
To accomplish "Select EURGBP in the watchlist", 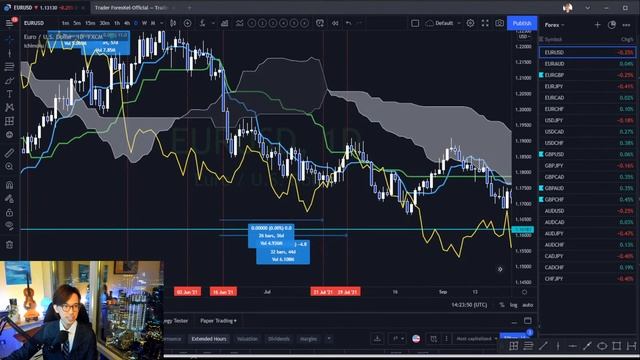I will point(587,75).
